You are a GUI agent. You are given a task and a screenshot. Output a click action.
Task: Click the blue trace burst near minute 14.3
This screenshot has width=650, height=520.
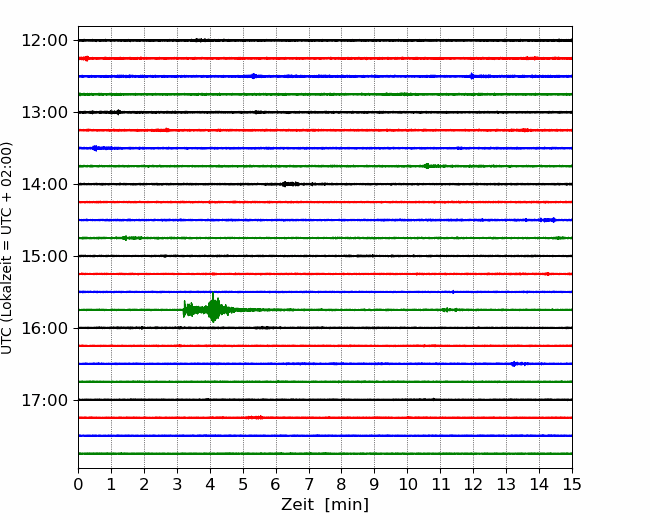tap(548, 220)
